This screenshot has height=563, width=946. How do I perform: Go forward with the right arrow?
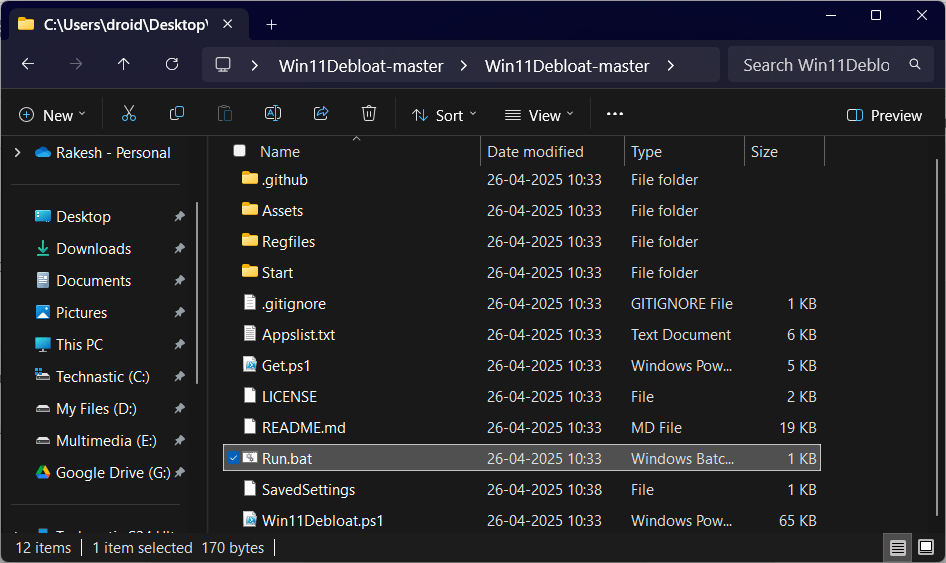tap(75, 64)
